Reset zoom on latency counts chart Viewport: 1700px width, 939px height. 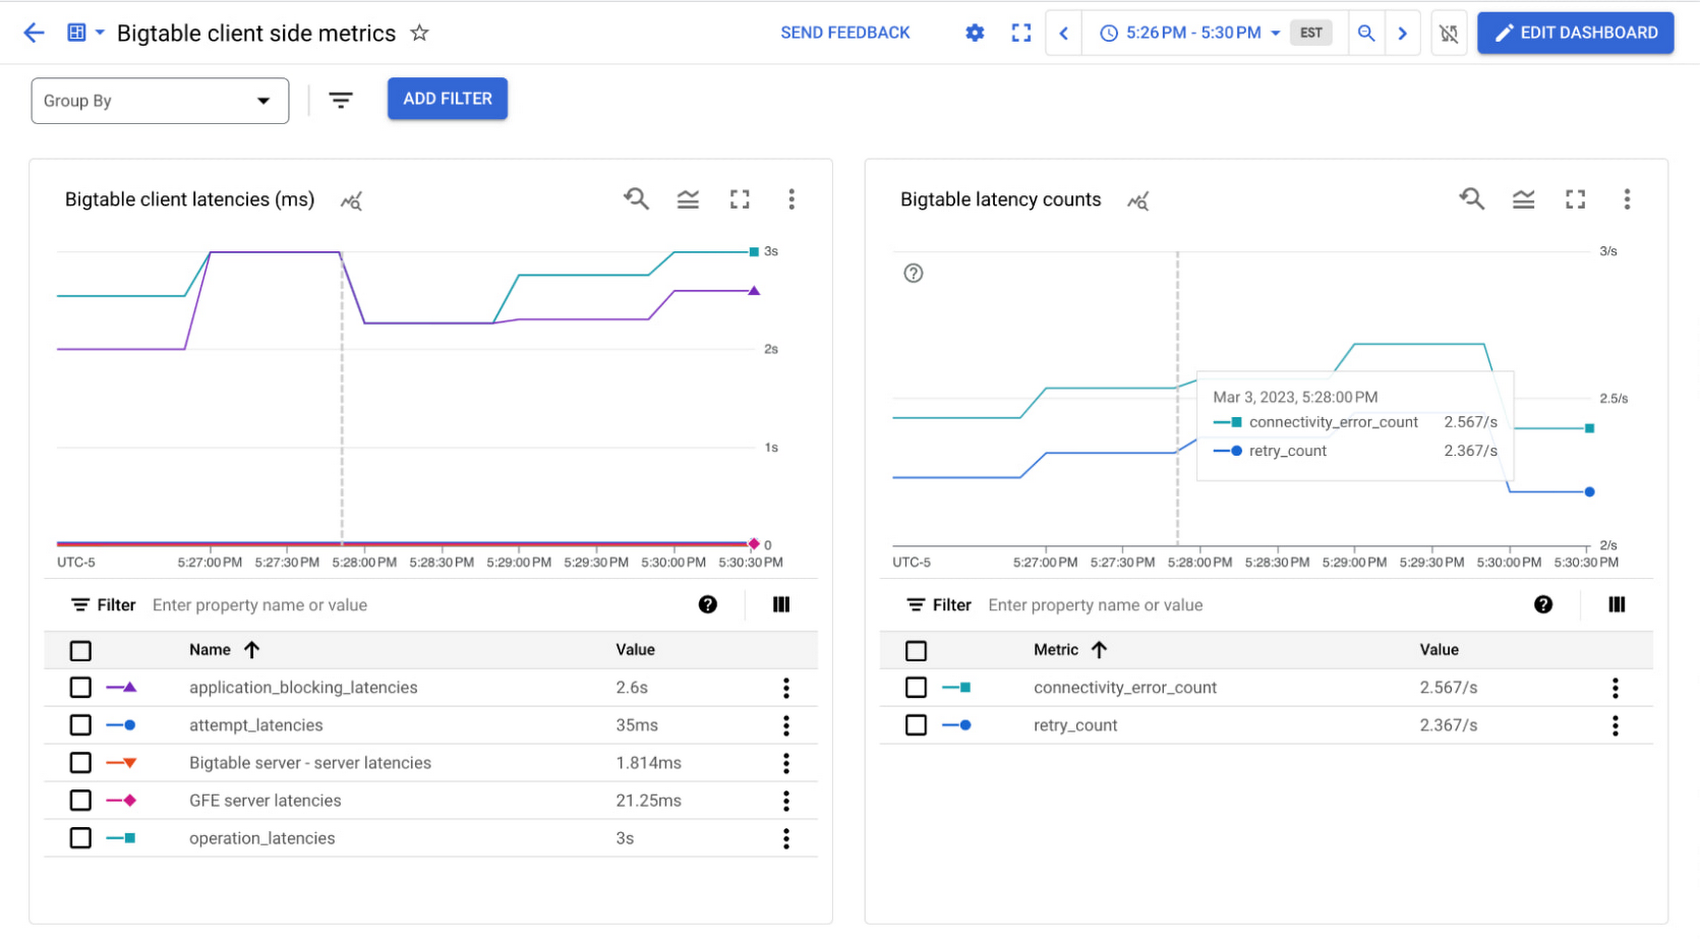[x=1471, y=199]
